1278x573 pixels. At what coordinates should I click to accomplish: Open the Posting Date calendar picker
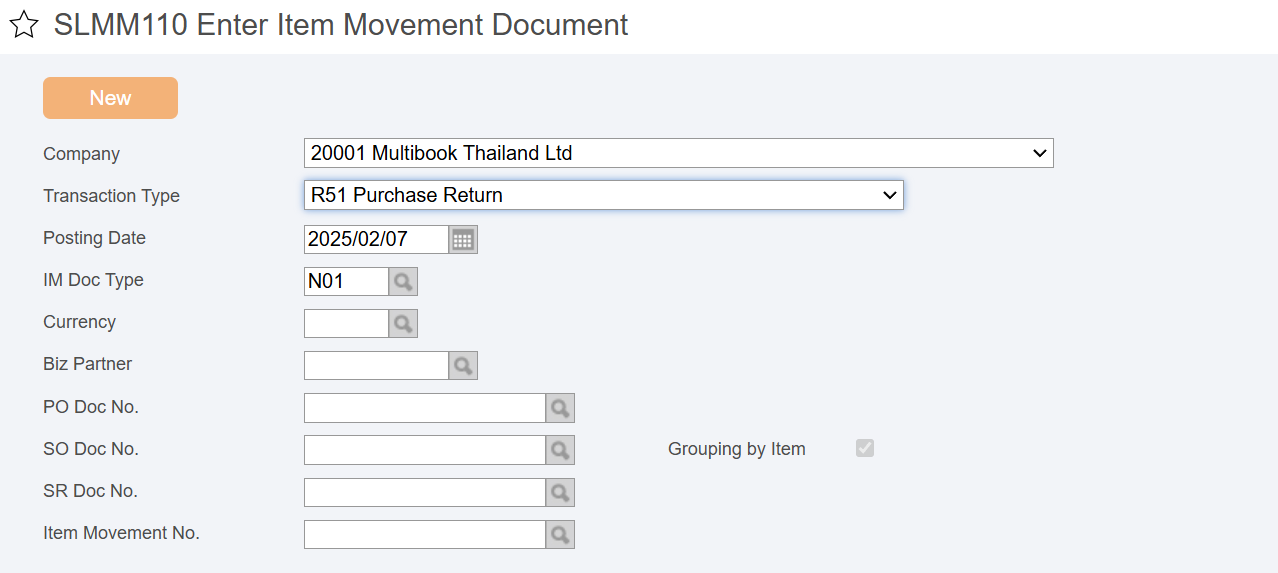pos(463,240)
